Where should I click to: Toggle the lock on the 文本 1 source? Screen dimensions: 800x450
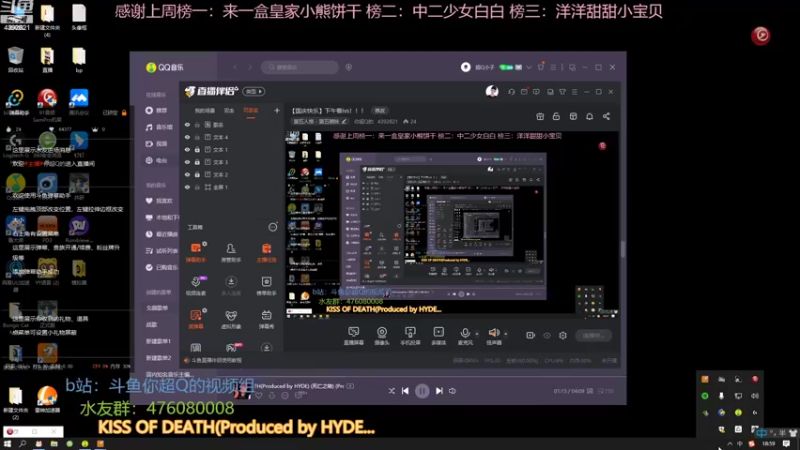point(197,149)
